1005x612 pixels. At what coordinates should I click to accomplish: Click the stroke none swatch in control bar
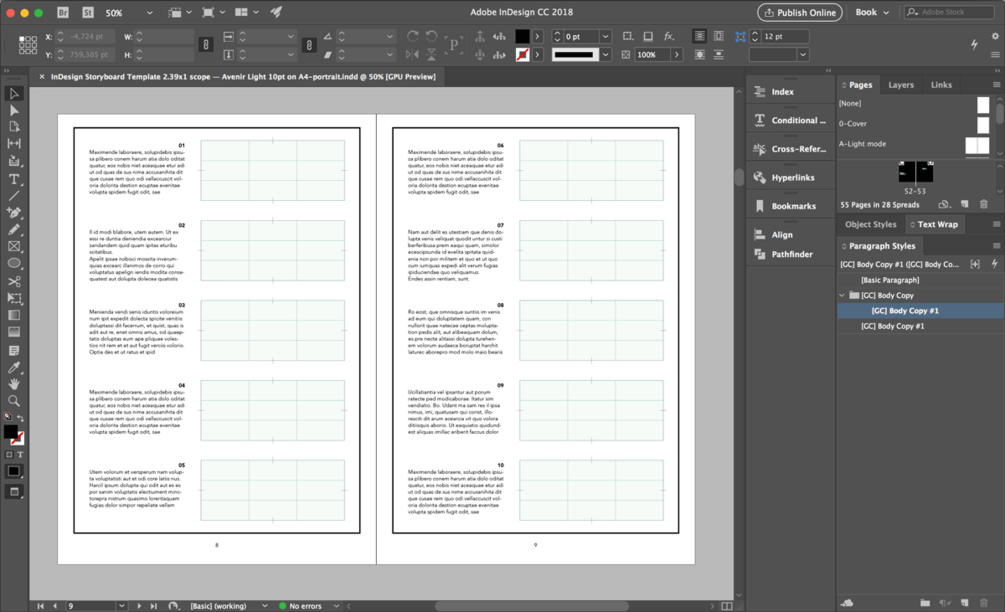click(x=522, y=55)
